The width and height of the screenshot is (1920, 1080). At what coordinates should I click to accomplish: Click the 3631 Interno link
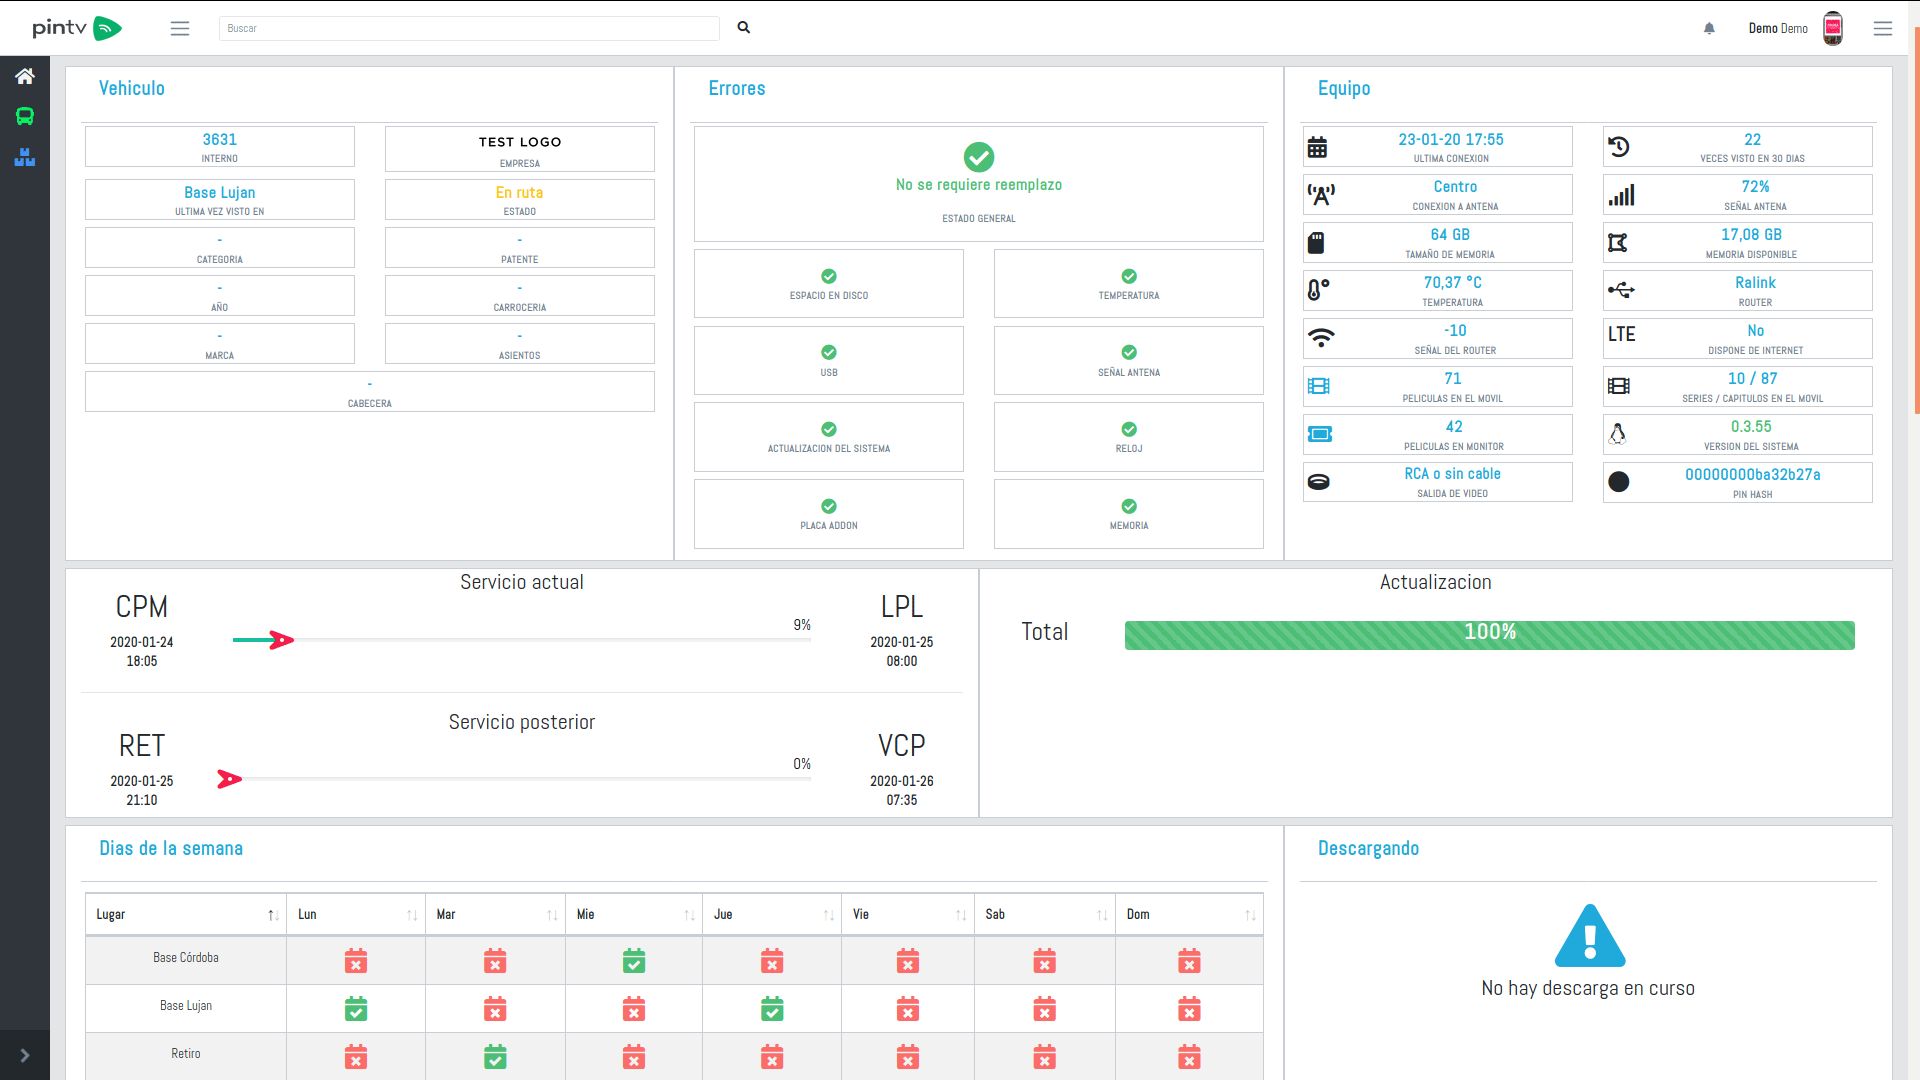click(219, 140)
